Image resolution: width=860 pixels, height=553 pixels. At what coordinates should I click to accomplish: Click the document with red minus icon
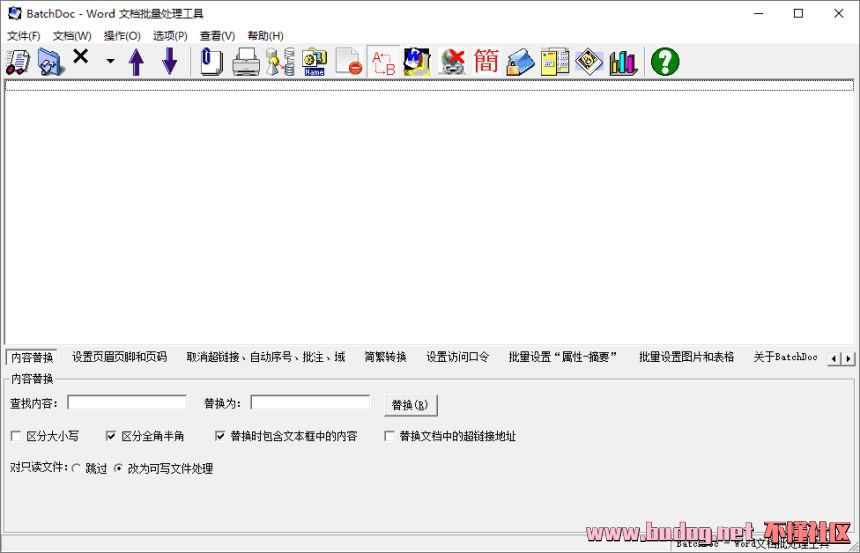point(349,61)
